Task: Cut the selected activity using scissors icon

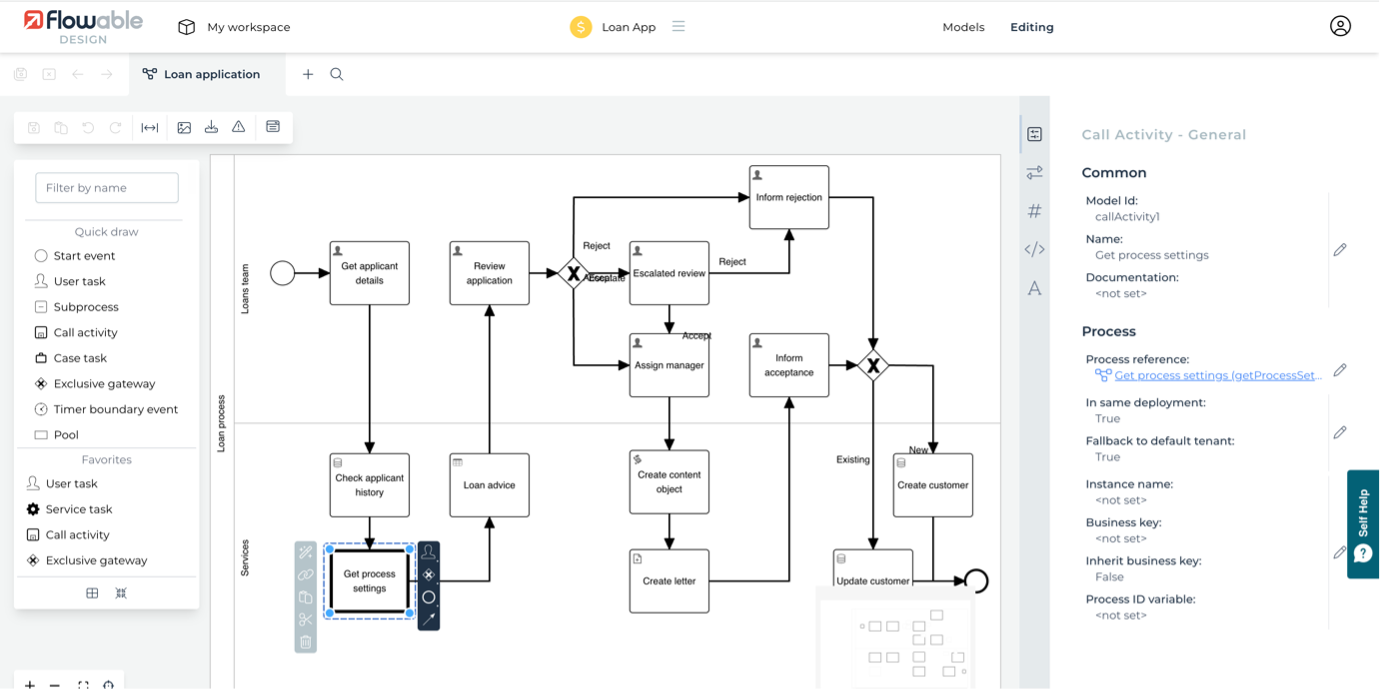Action: click(305, 620)
